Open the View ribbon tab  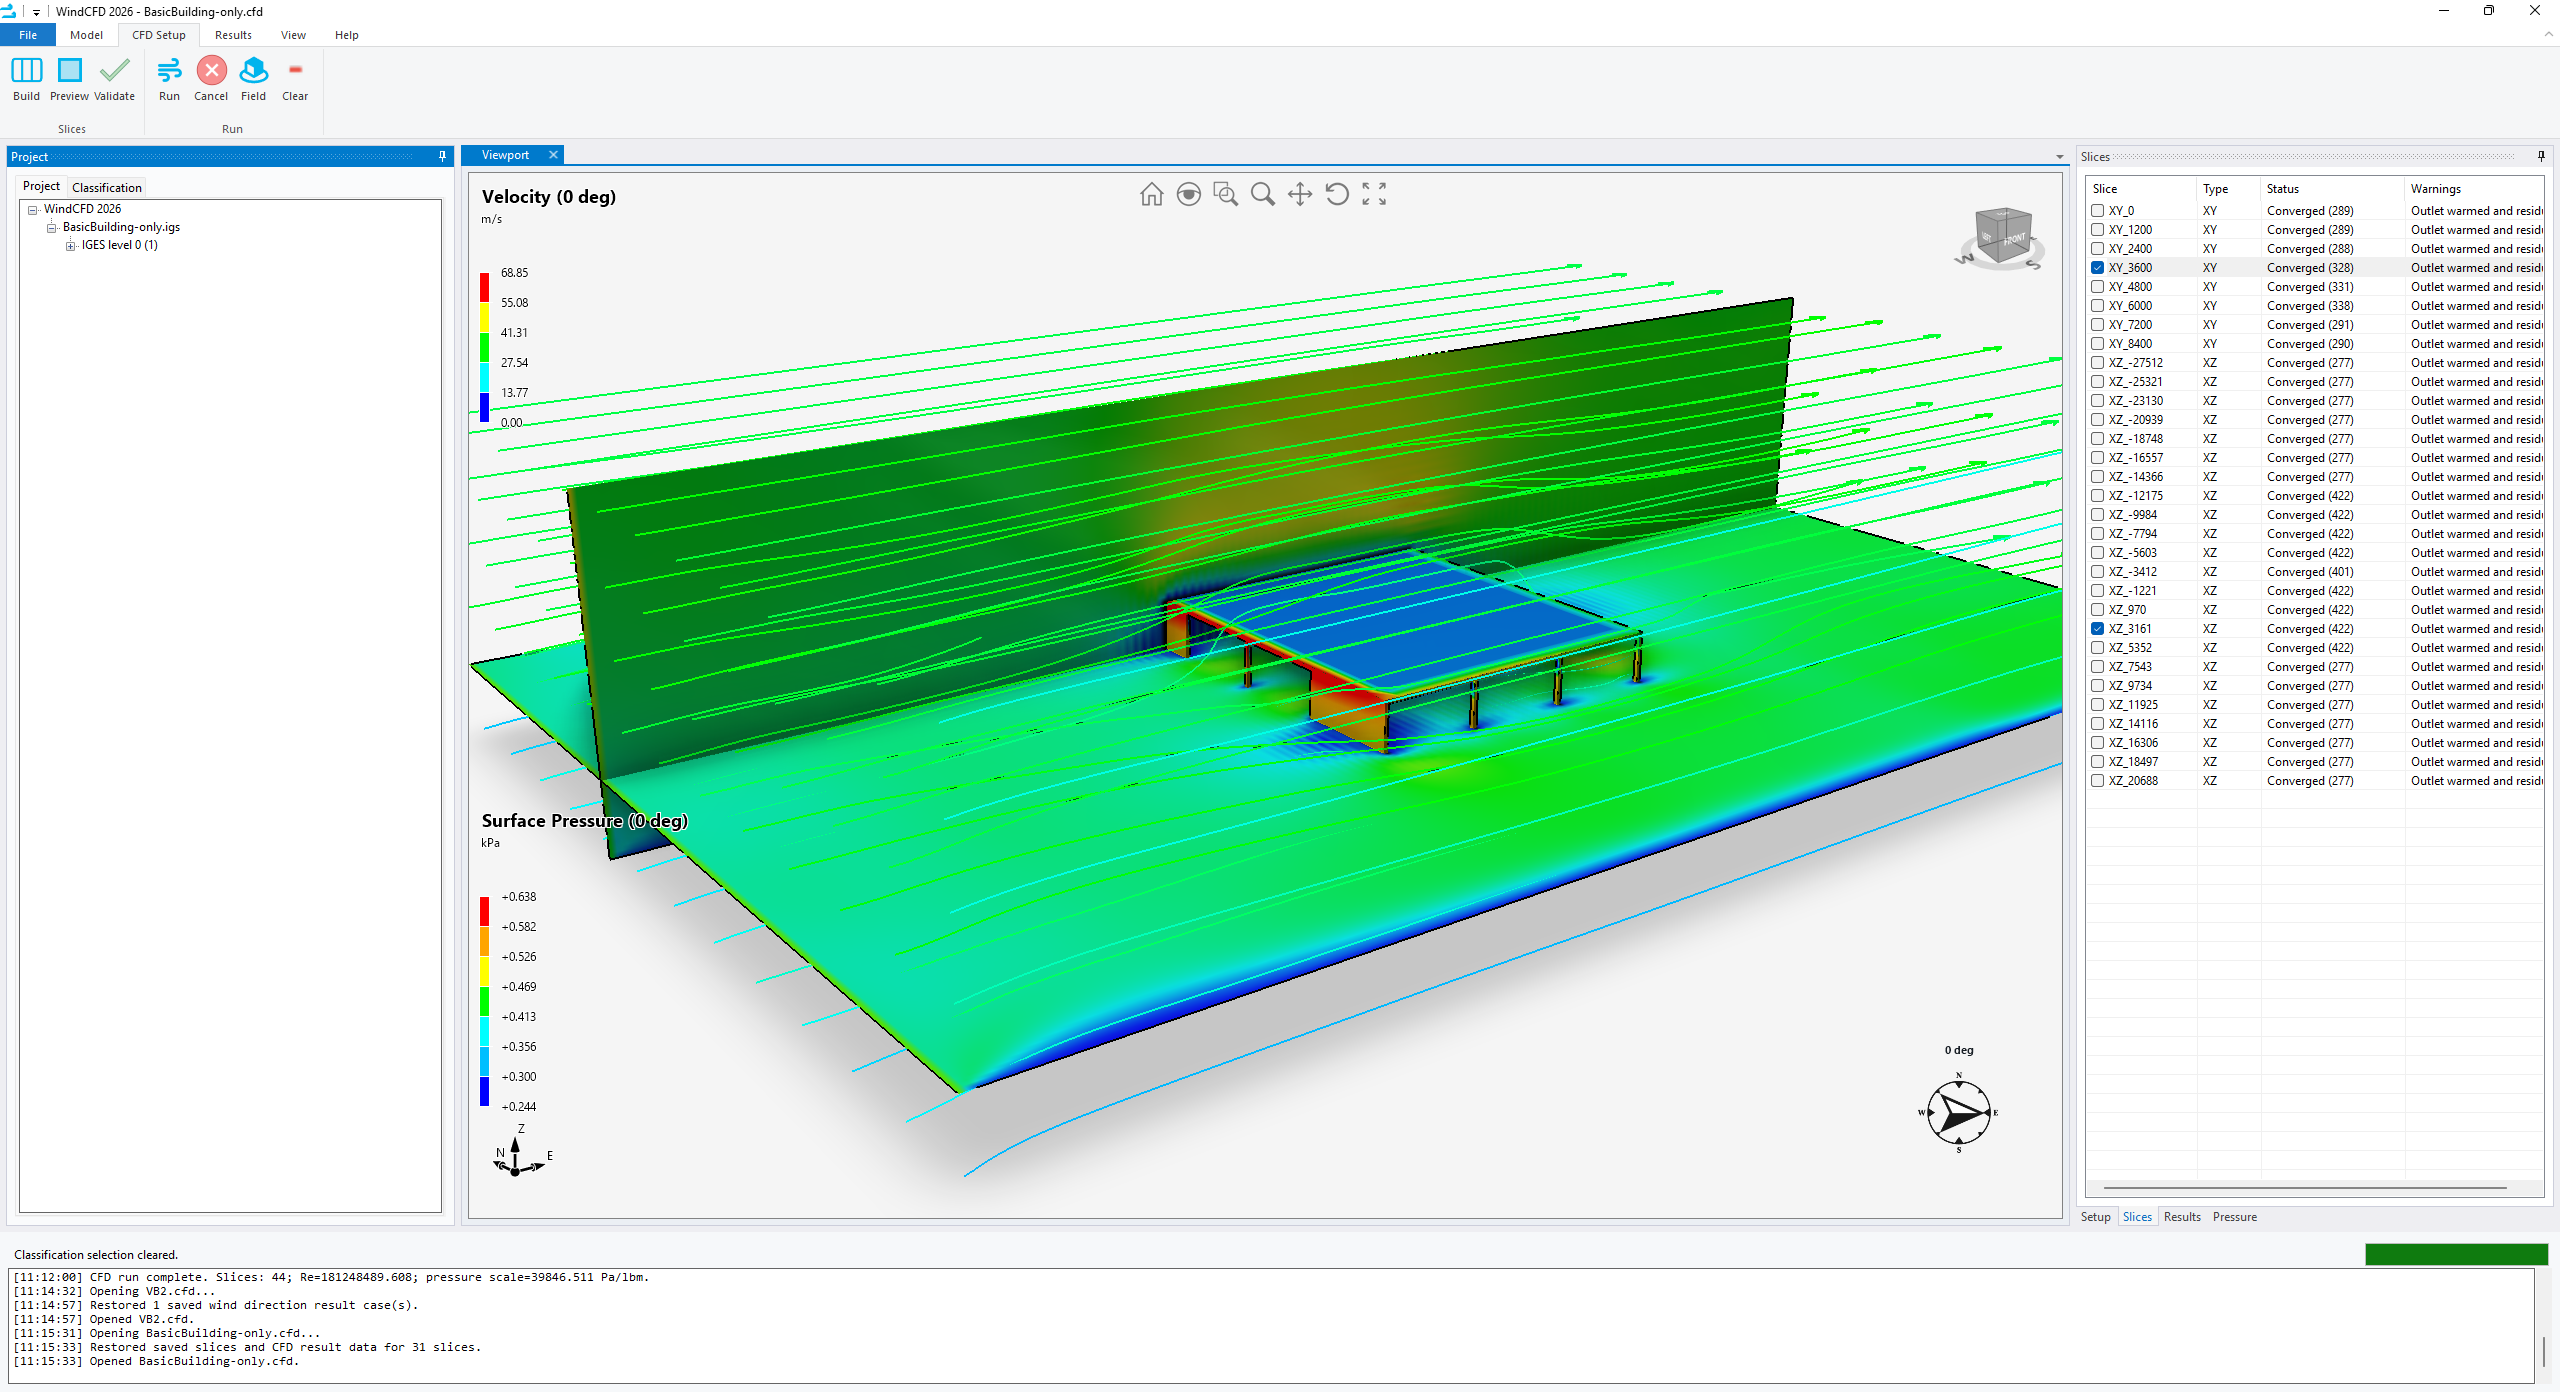pyautogui.click(x=293, y=35)
